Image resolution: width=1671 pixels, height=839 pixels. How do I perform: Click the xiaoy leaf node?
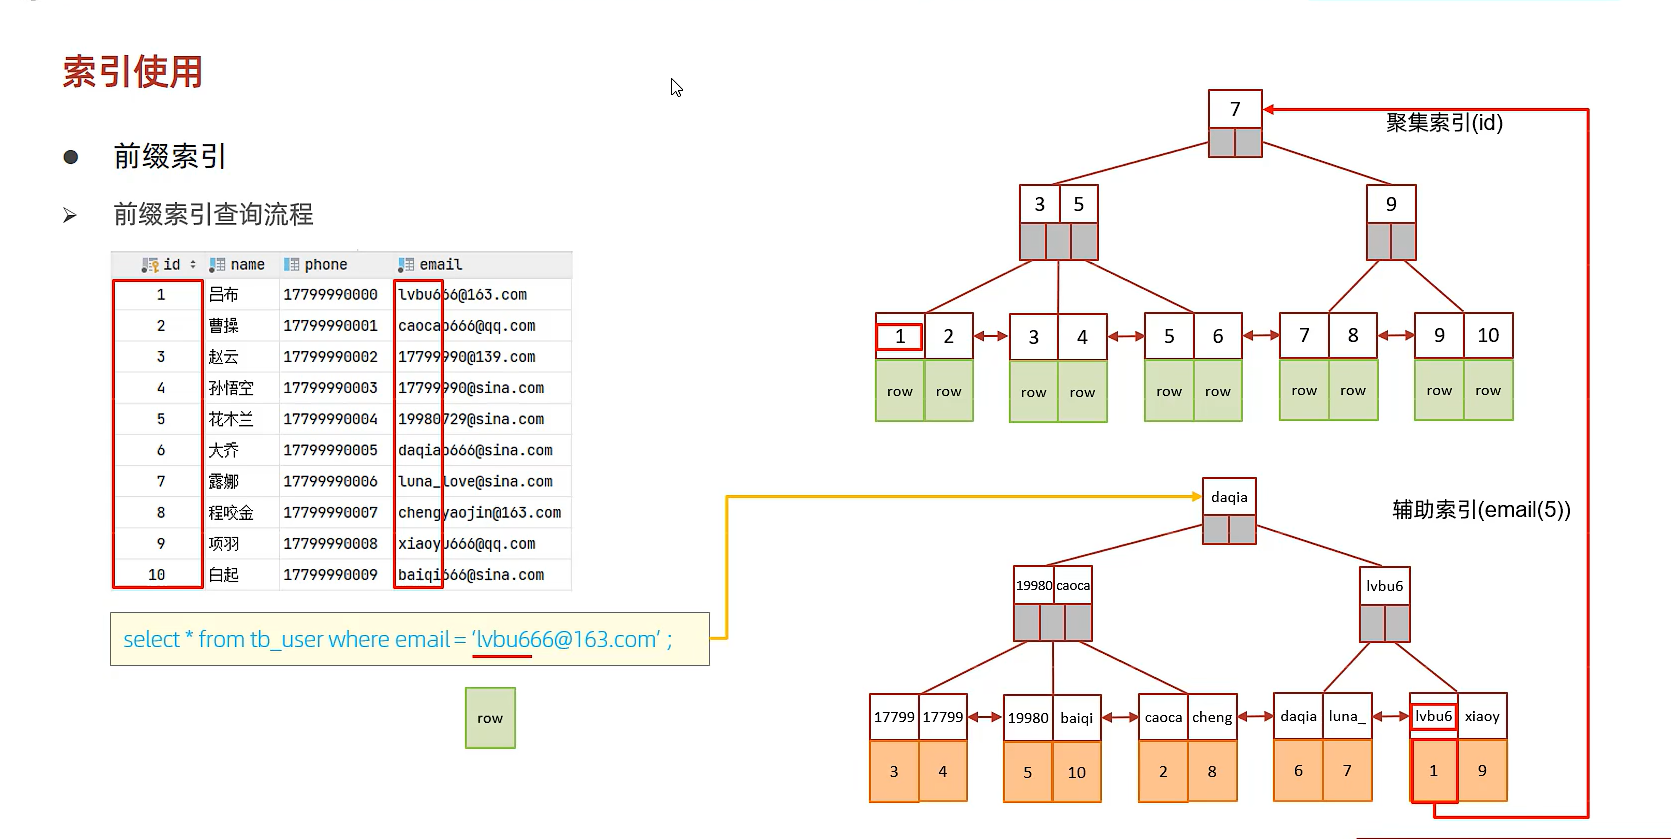coord(1482,716)
